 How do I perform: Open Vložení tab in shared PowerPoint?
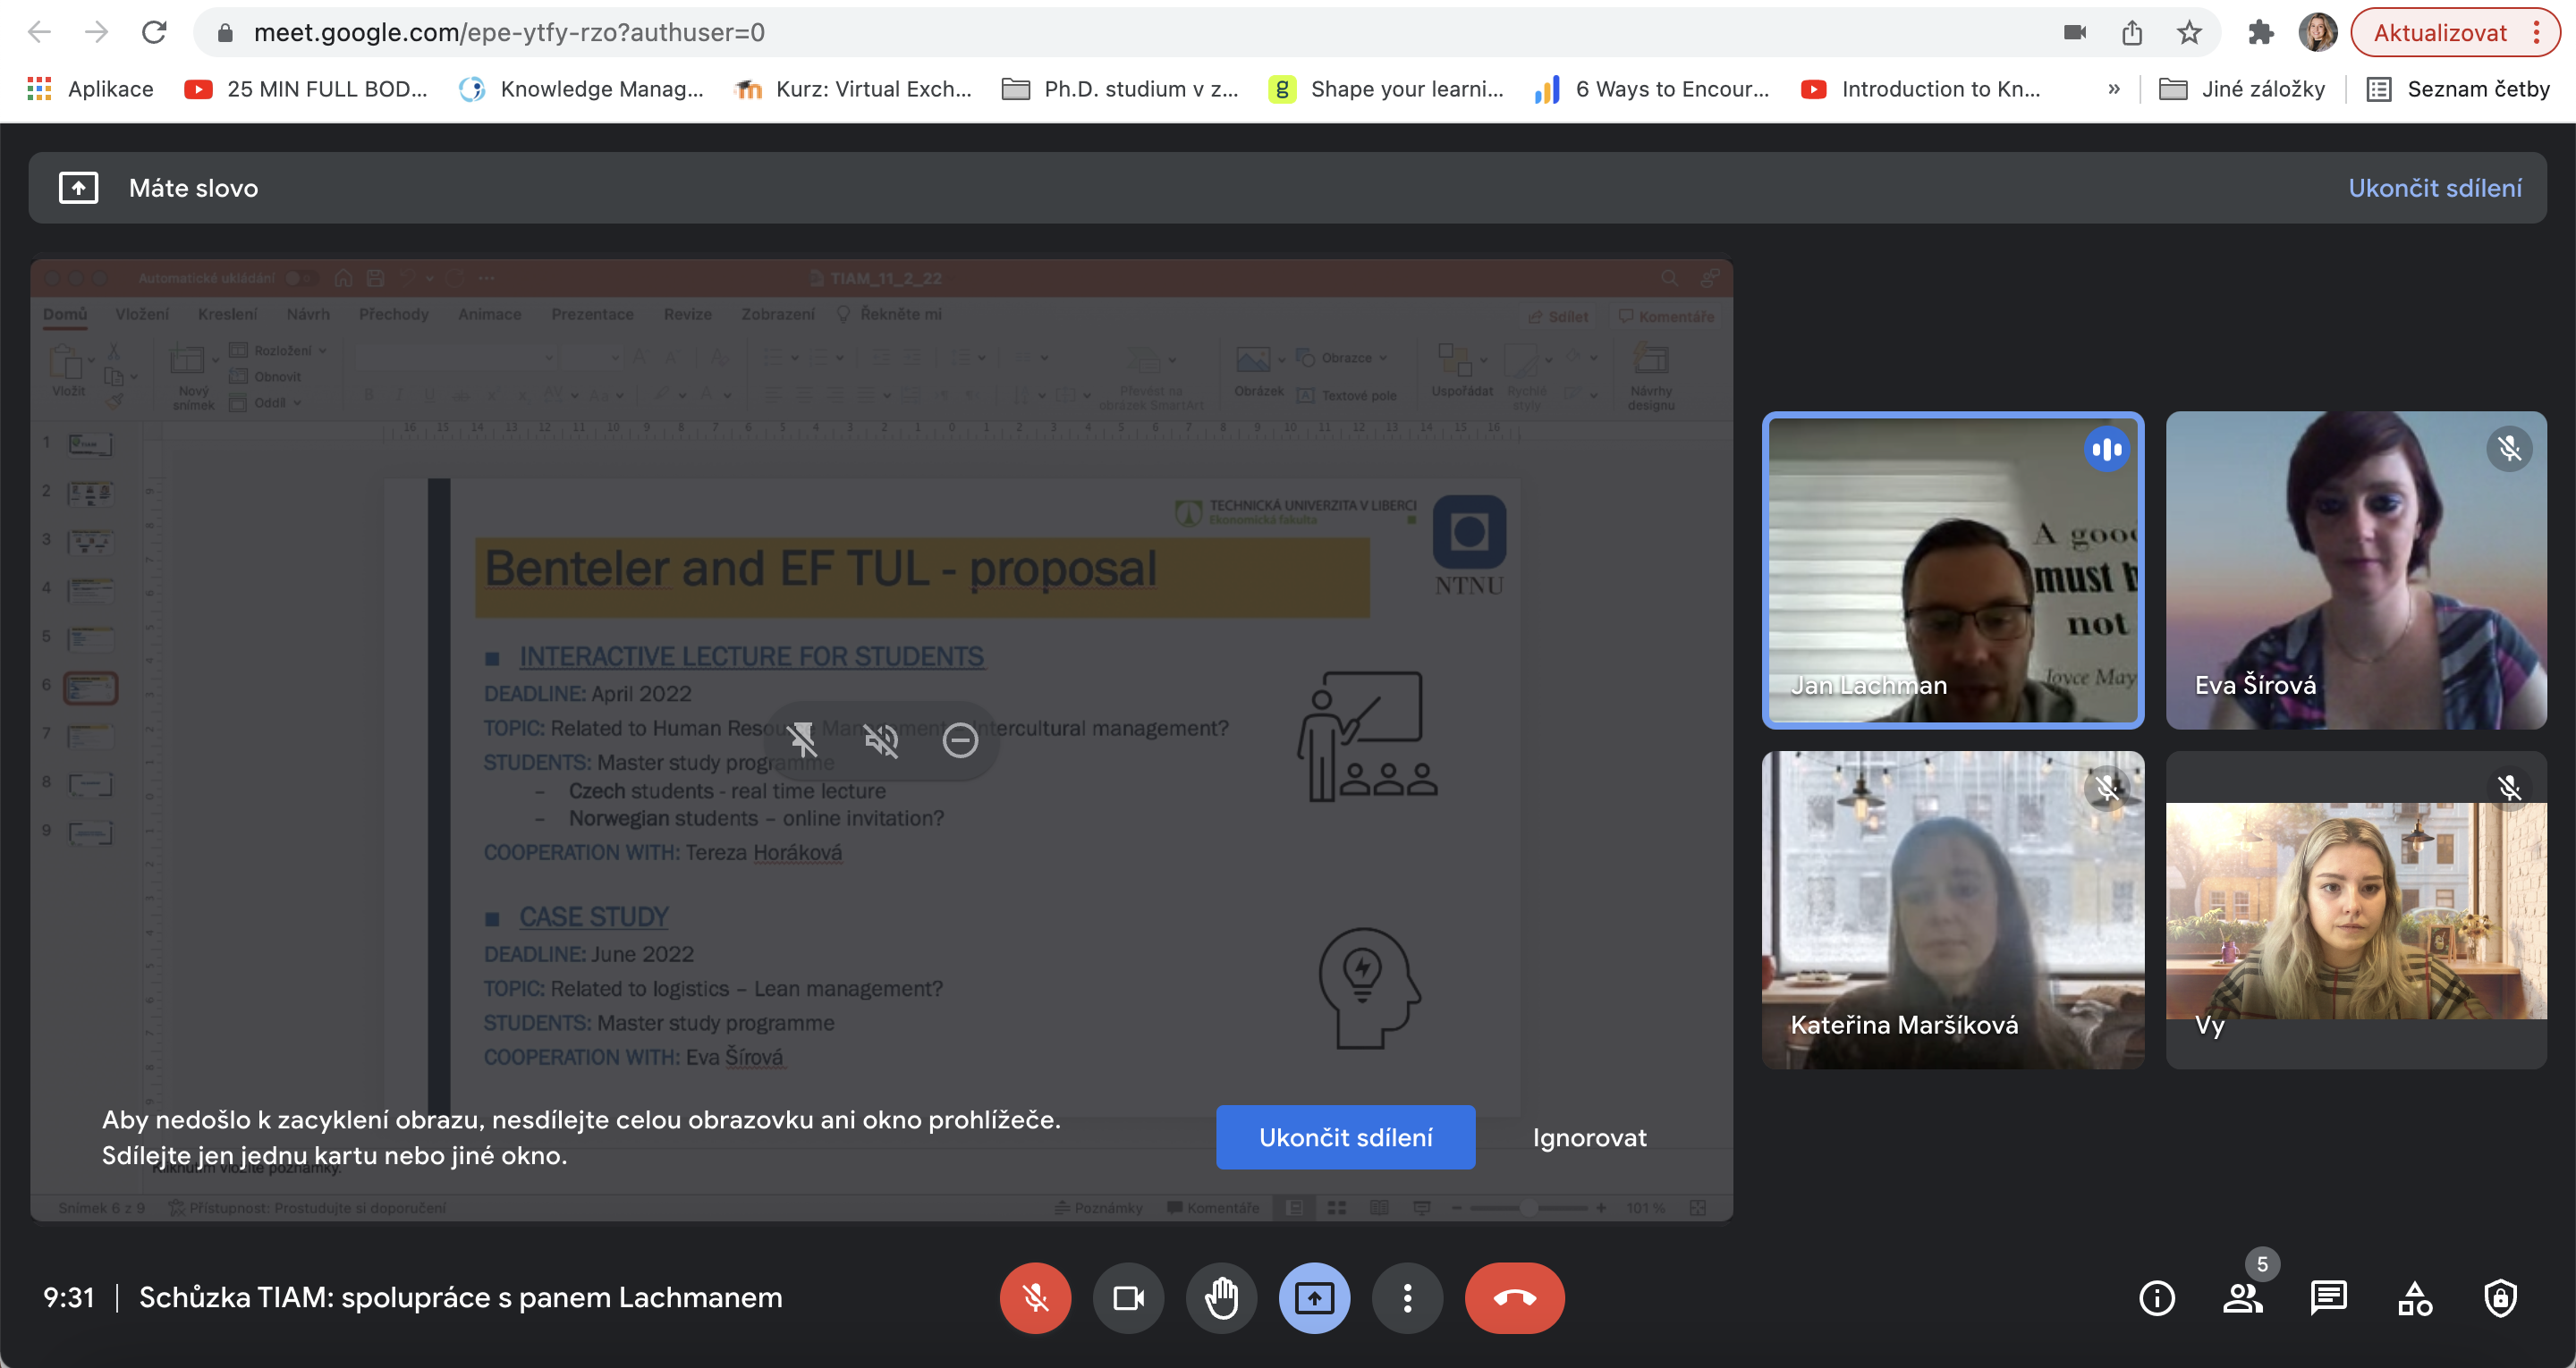click(x=141, y=314)
